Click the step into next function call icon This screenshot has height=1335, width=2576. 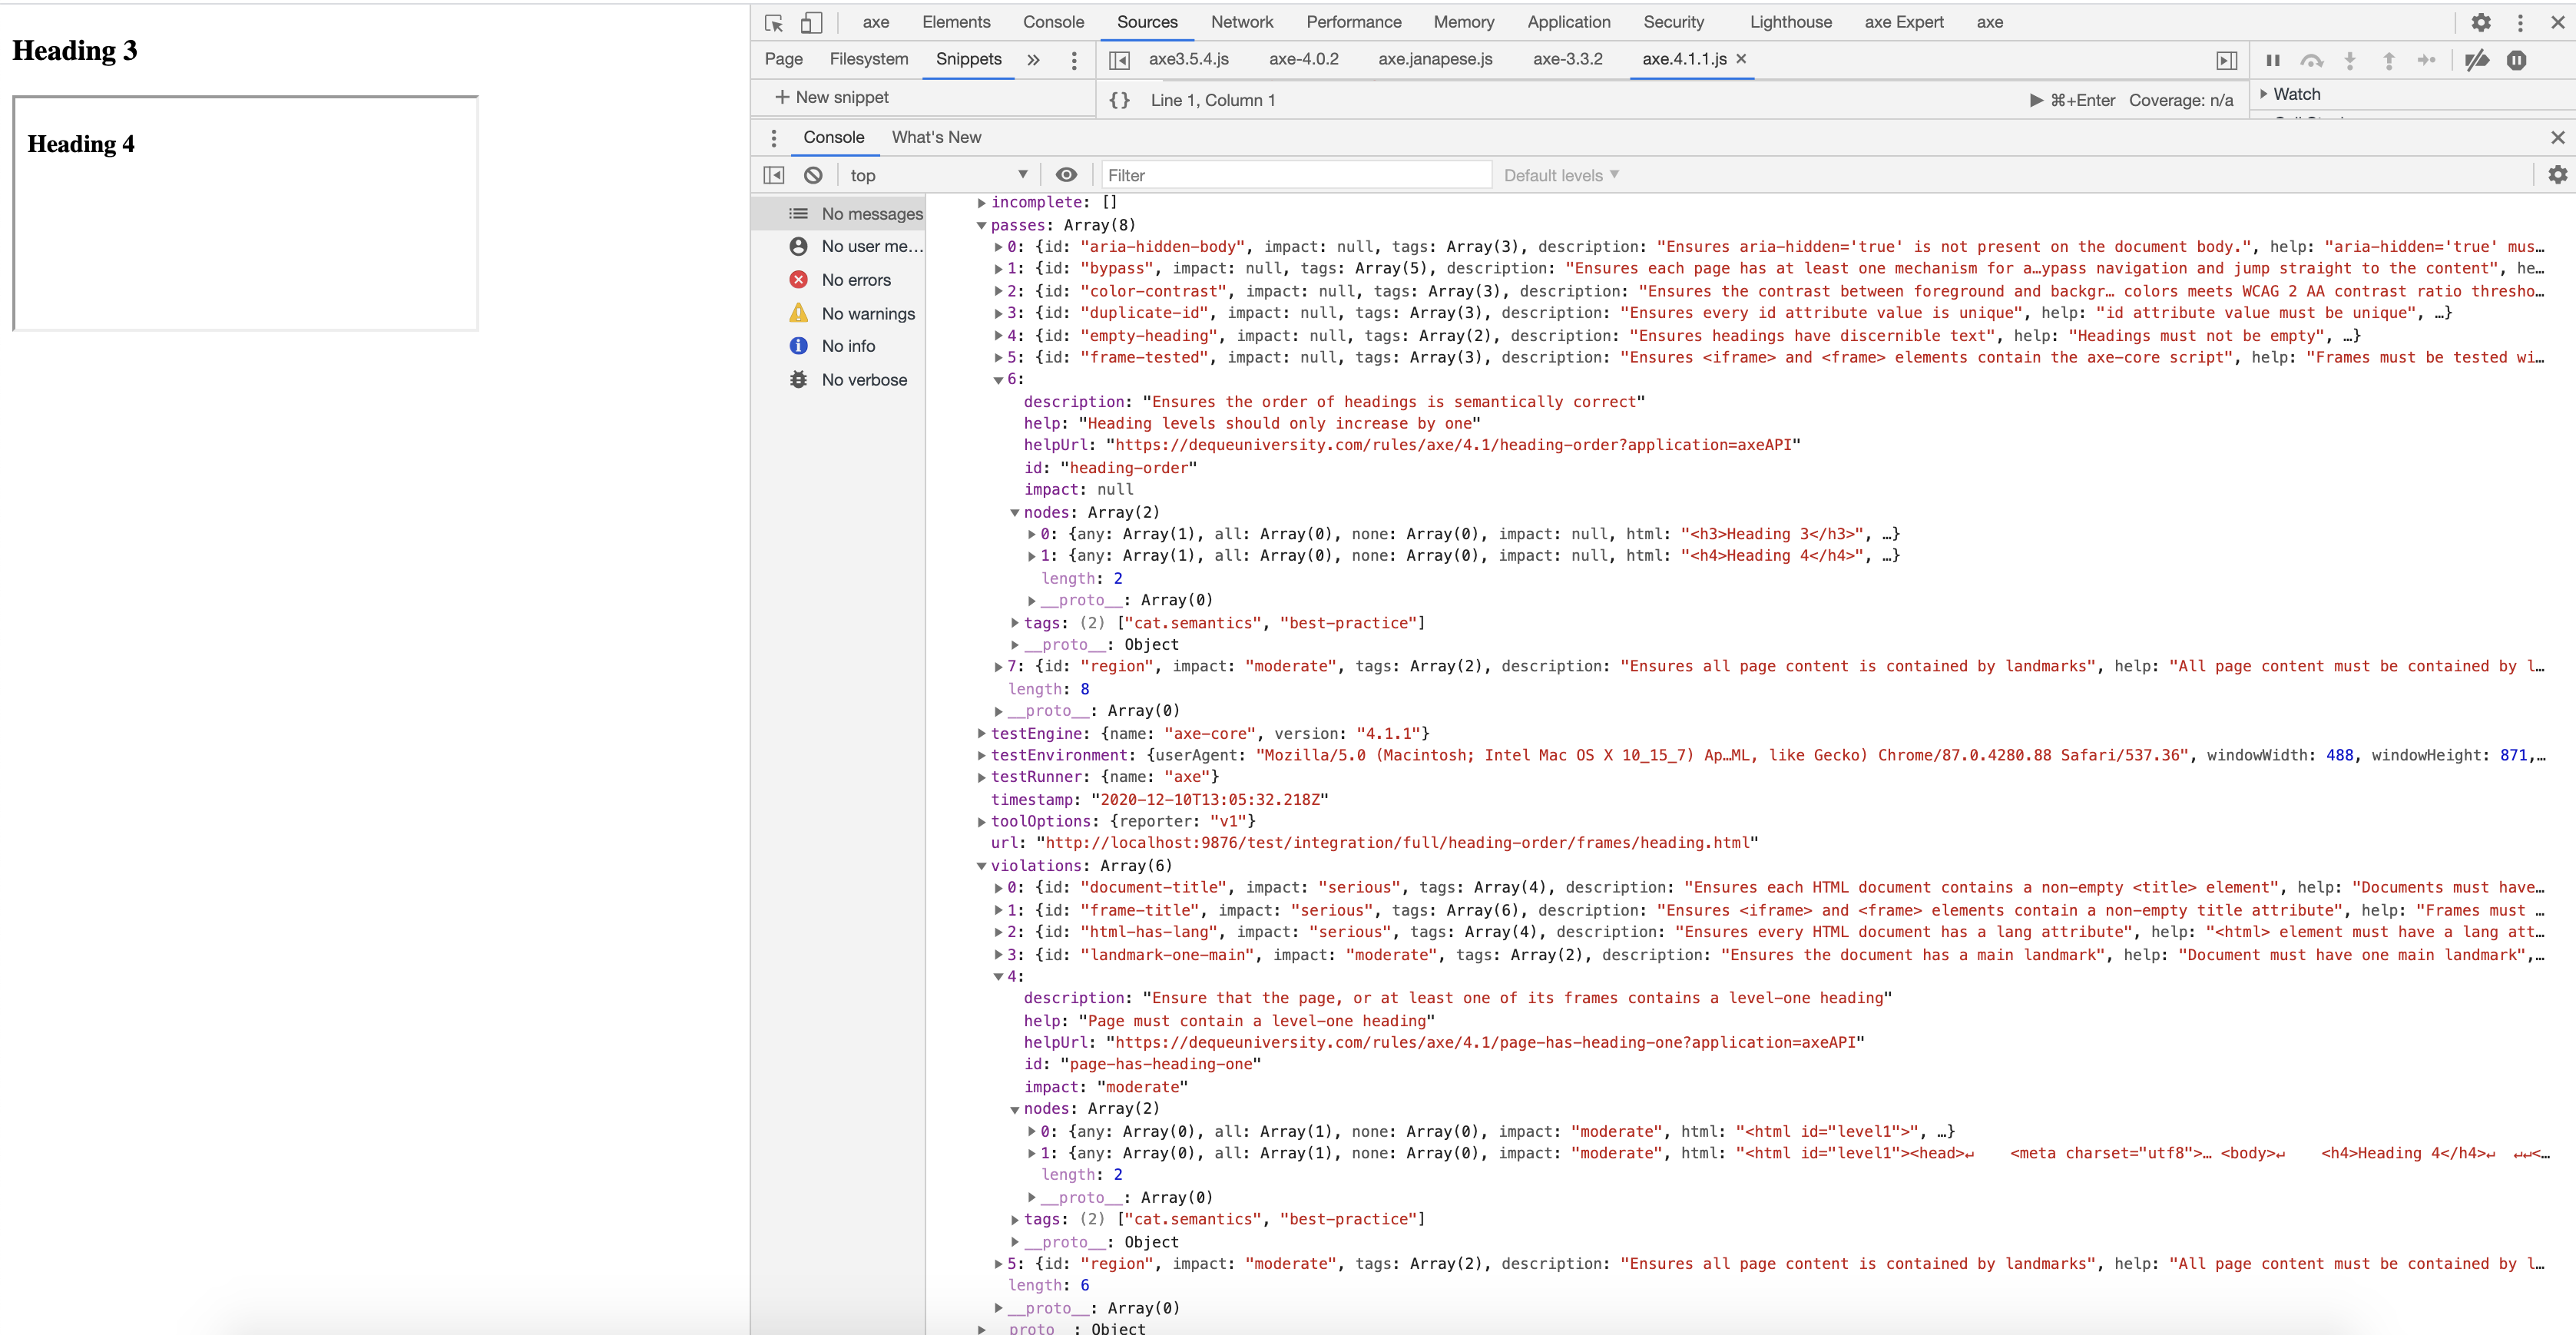click(2350, 60)
